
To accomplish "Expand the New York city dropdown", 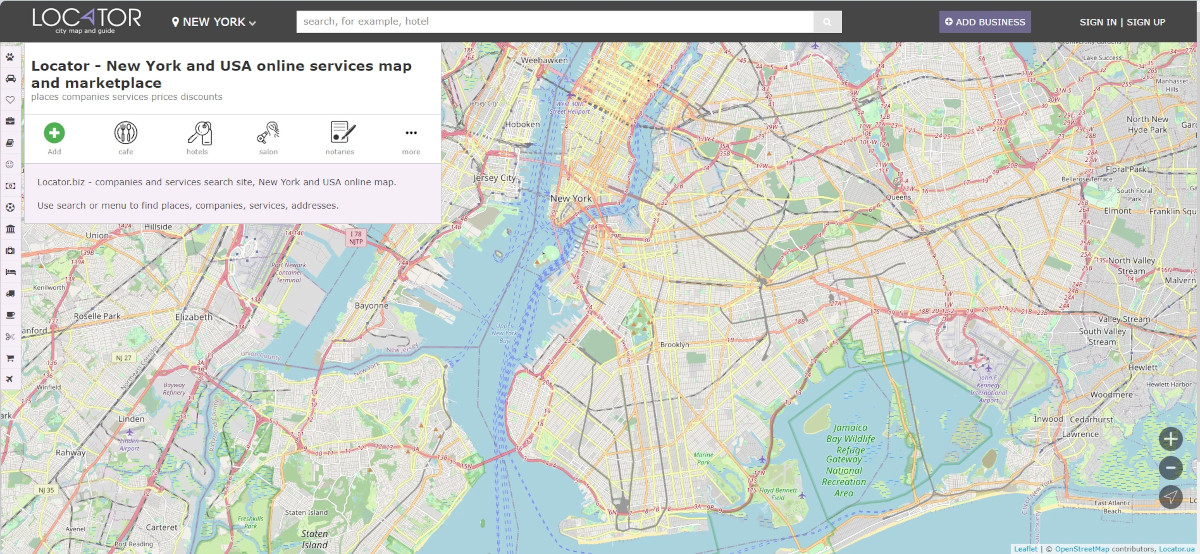I will click(x=214, y=22).
